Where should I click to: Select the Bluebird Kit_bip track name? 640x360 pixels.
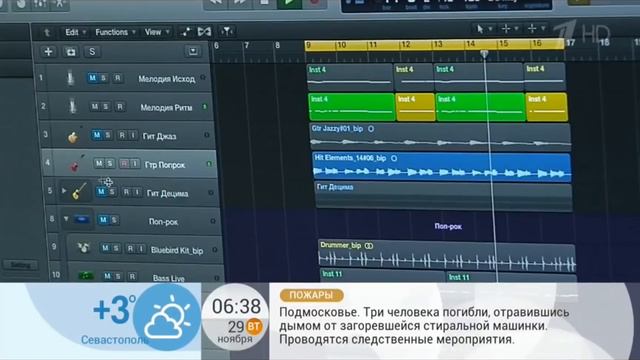coord(177,250)
